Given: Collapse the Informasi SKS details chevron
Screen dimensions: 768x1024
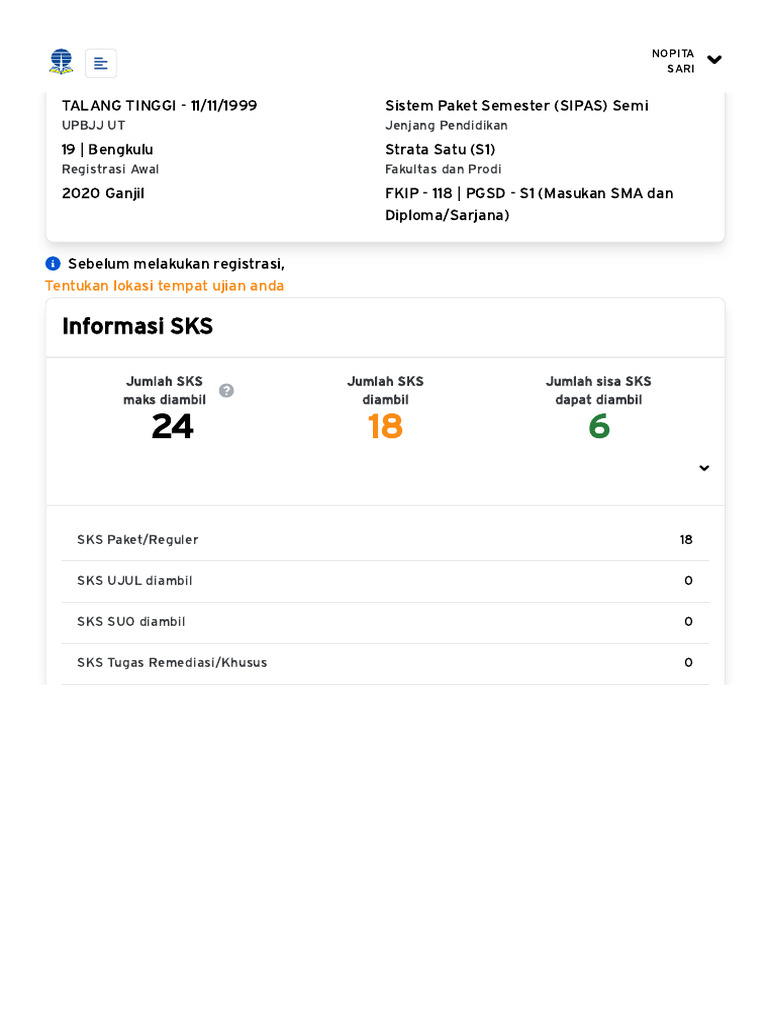Looking at the screenshot, I should tap(704, 468).
